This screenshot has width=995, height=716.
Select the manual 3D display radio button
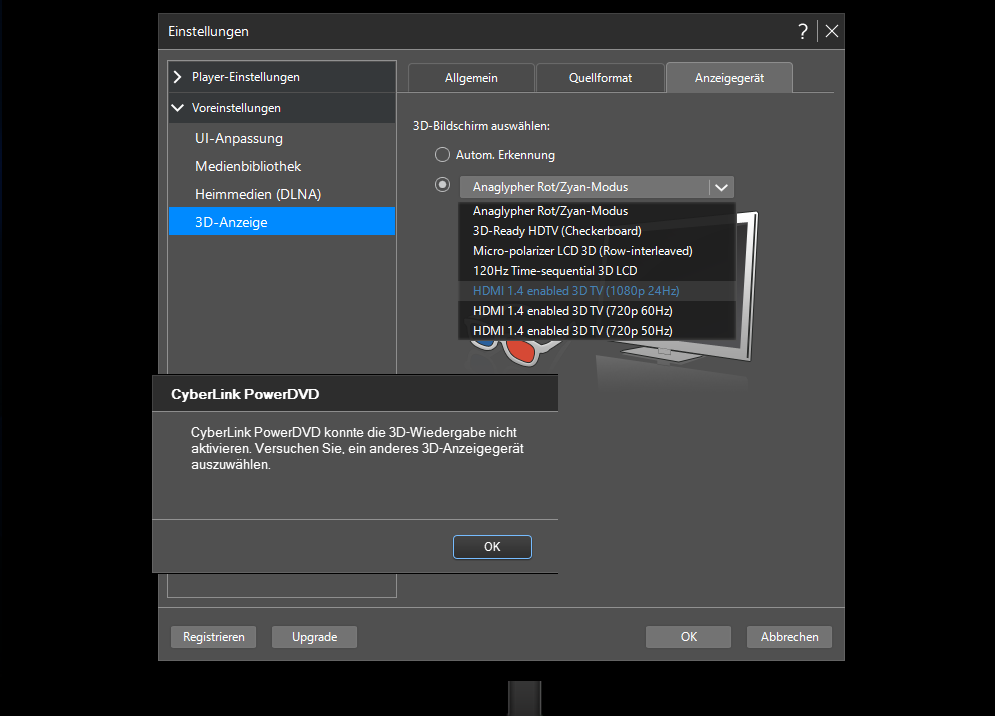pos(442,185)
